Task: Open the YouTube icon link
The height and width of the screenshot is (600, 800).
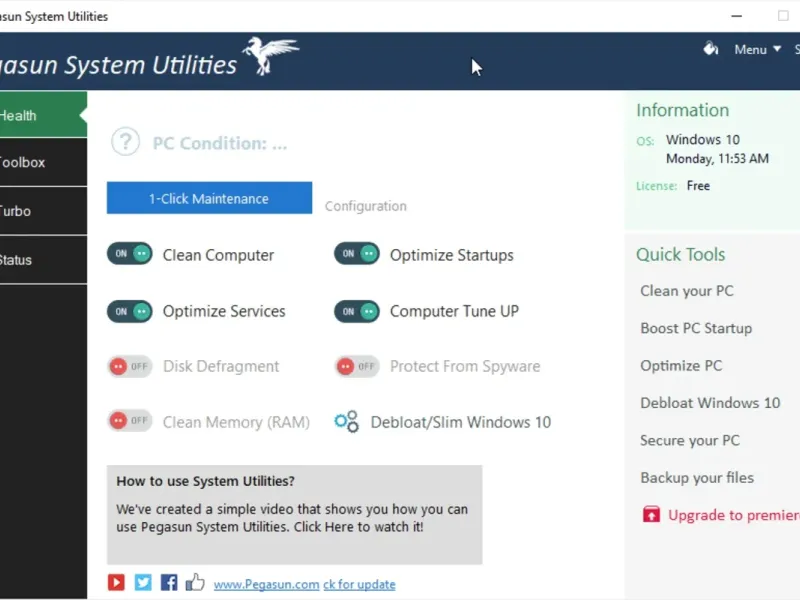Action: click(x=116, y=582)
